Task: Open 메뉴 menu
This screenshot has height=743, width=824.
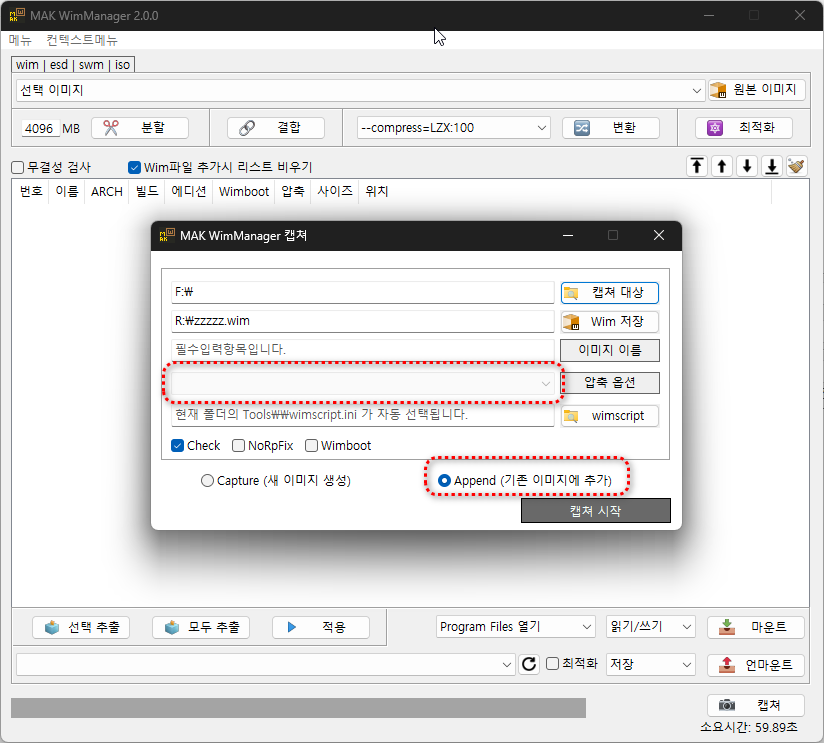Action: click(x=20, y=40)
